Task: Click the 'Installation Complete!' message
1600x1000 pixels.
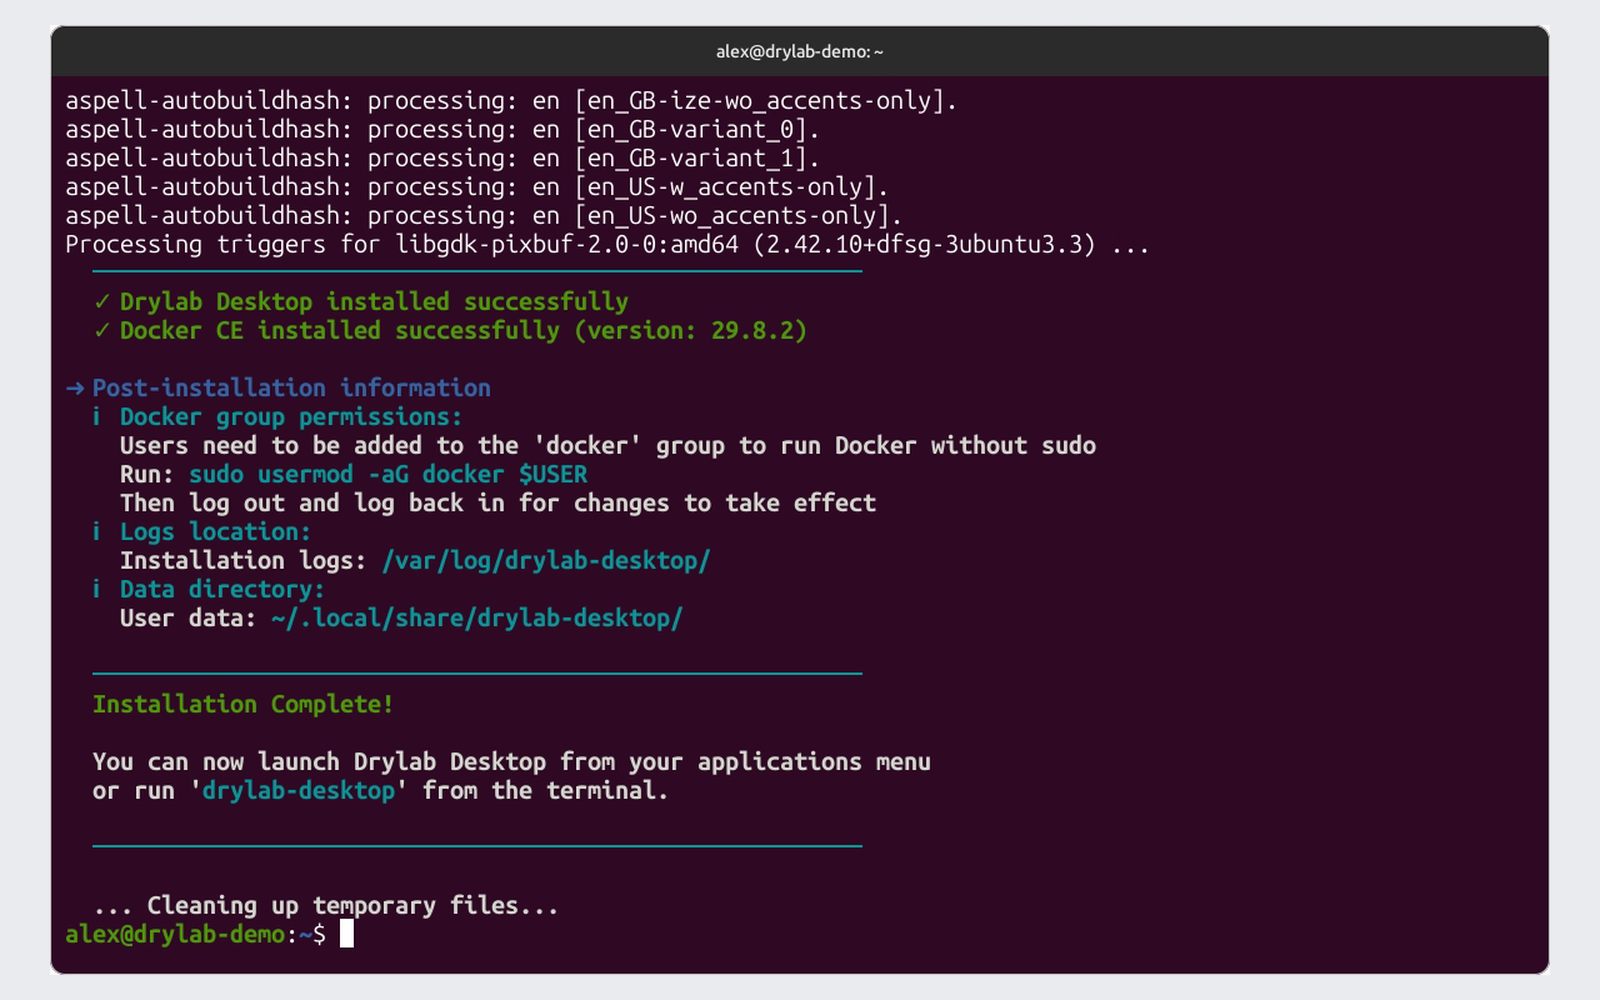Action: (243, 705)
